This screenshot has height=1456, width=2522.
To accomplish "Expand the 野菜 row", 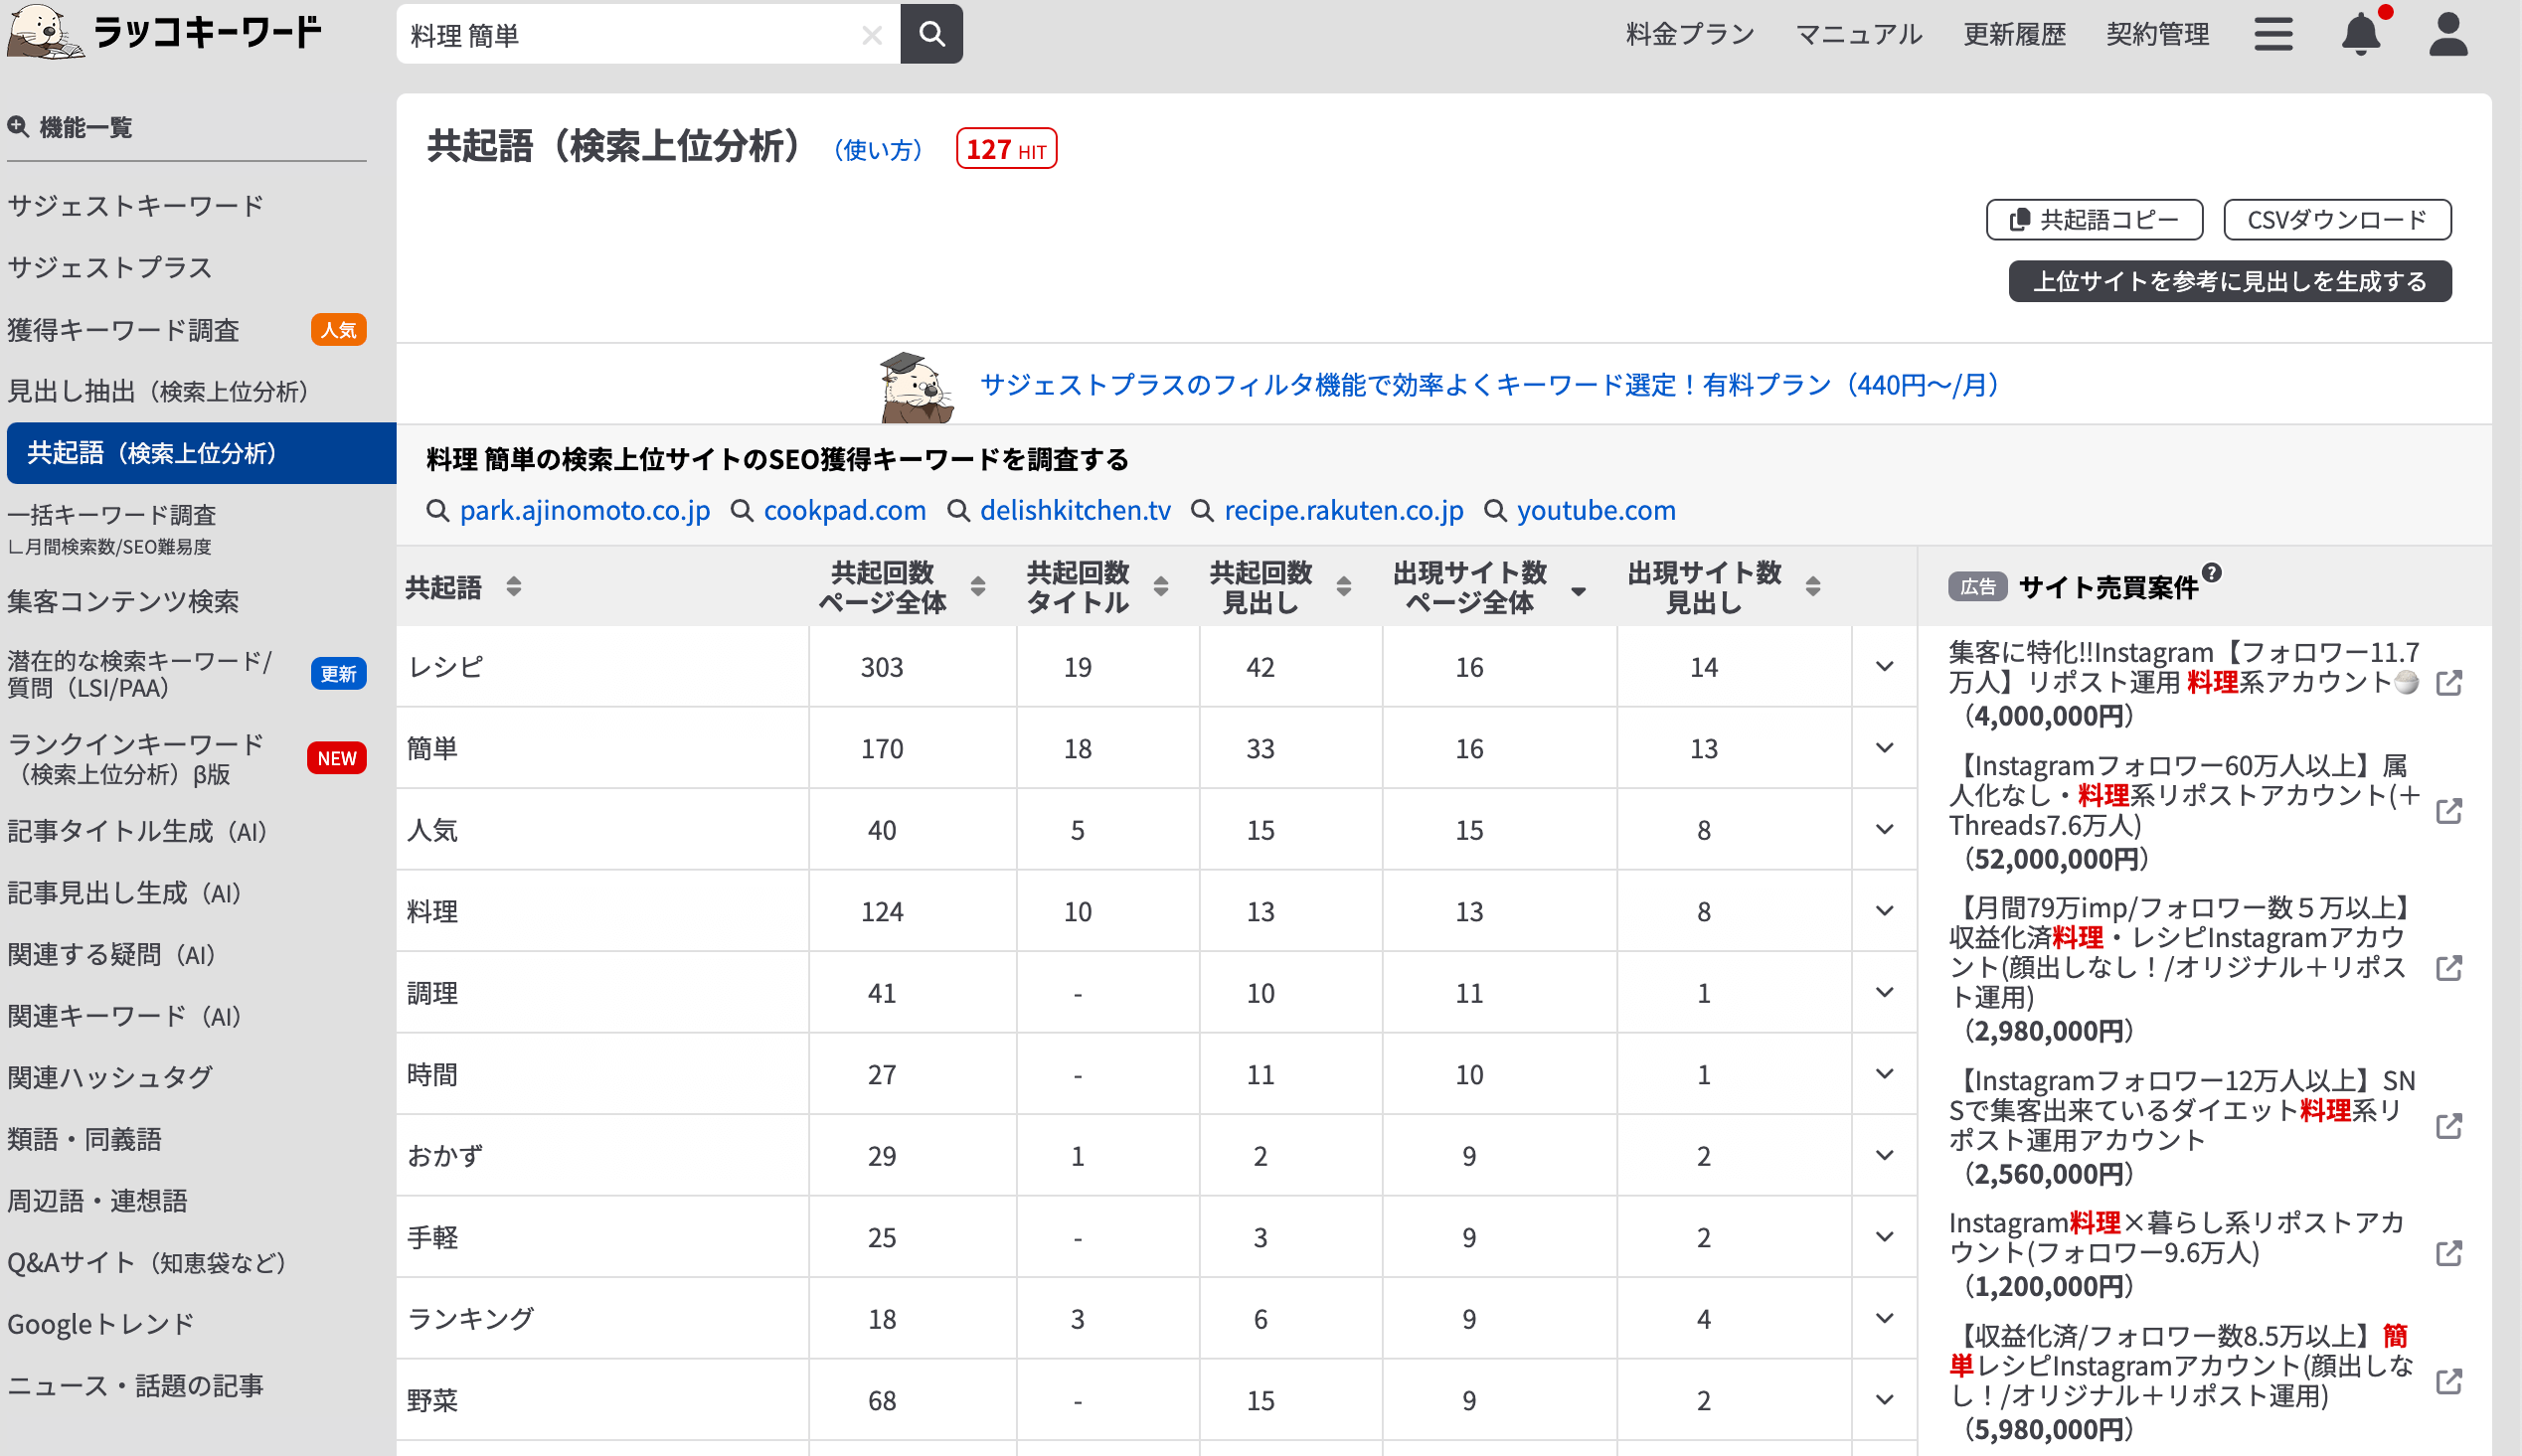I will point(1884,1399).
